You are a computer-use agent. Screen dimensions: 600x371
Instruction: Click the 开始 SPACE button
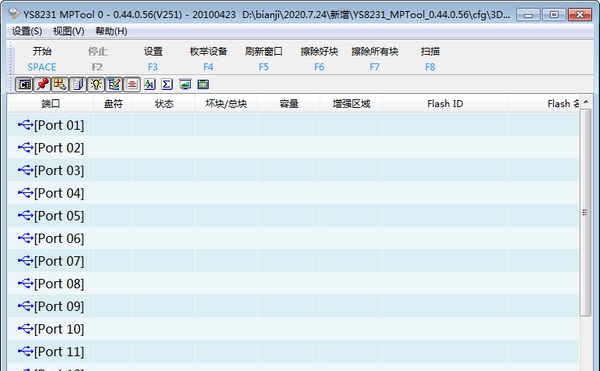[42, 59]
